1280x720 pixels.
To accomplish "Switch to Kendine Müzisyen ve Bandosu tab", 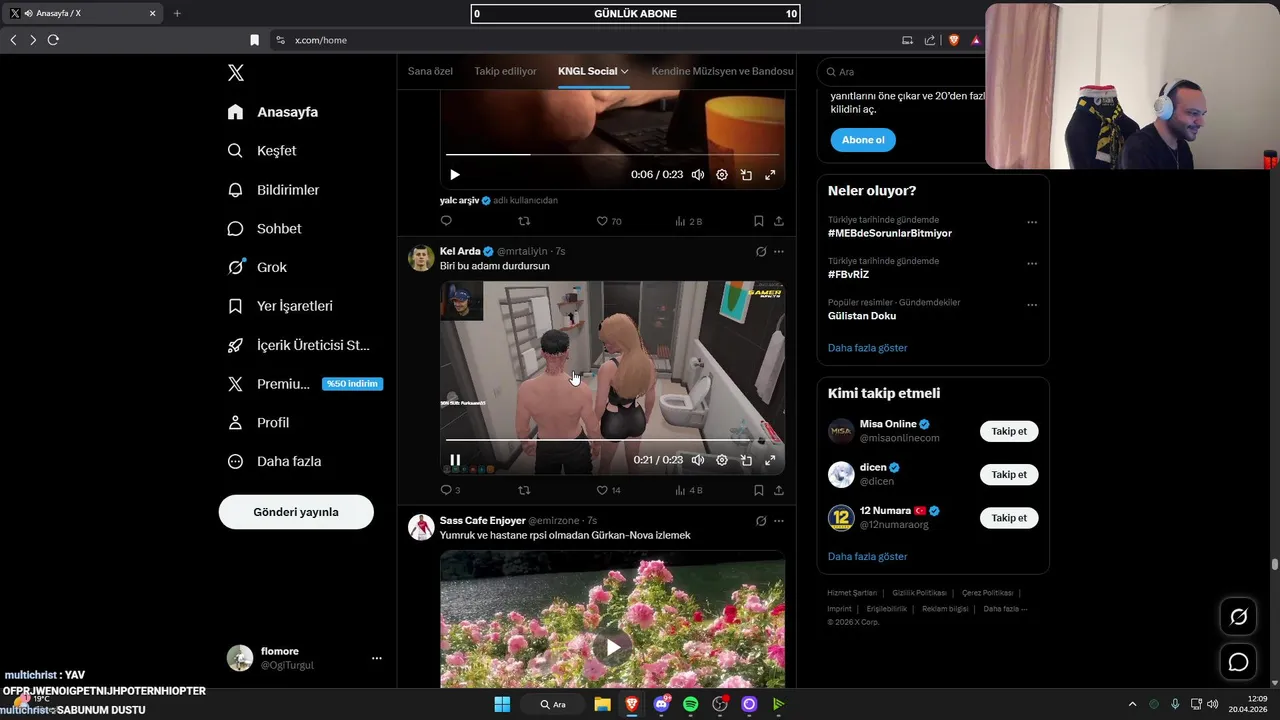I will (722, 71).
